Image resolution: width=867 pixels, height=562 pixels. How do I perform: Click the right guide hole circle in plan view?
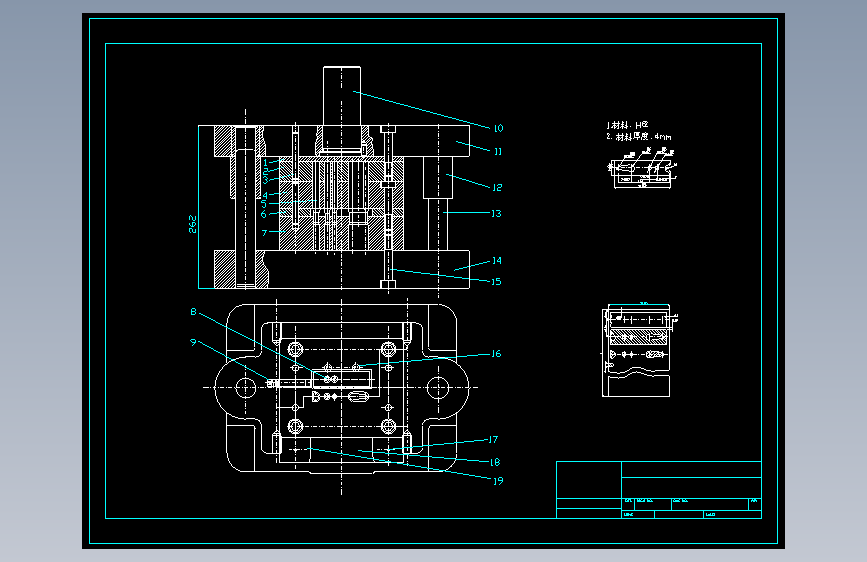[x=438, y=388]
